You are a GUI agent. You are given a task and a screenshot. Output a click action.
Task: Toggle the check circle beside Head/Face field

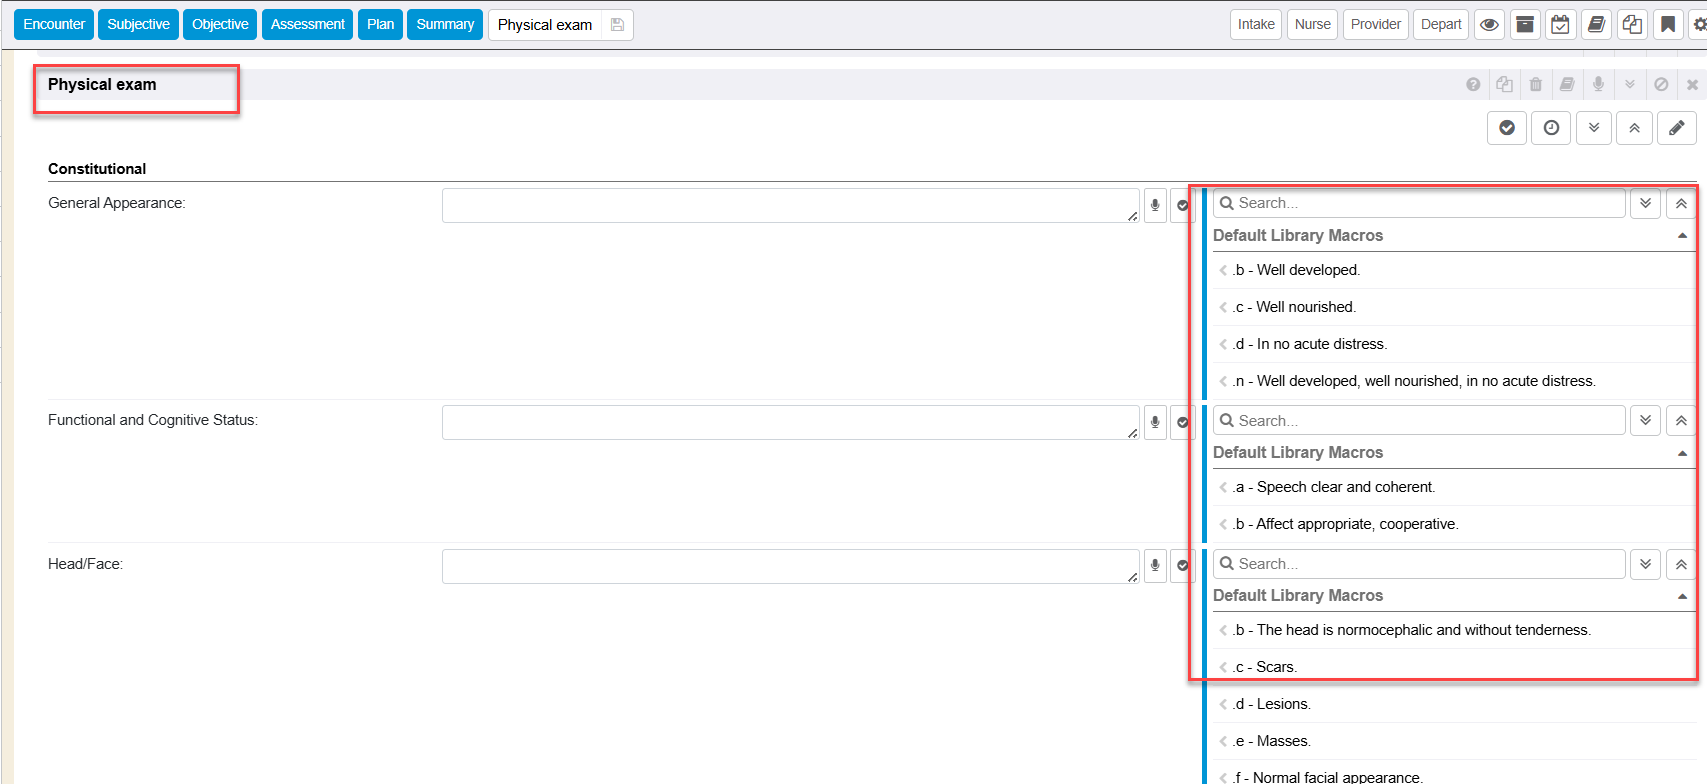[x=1182, y=566]
